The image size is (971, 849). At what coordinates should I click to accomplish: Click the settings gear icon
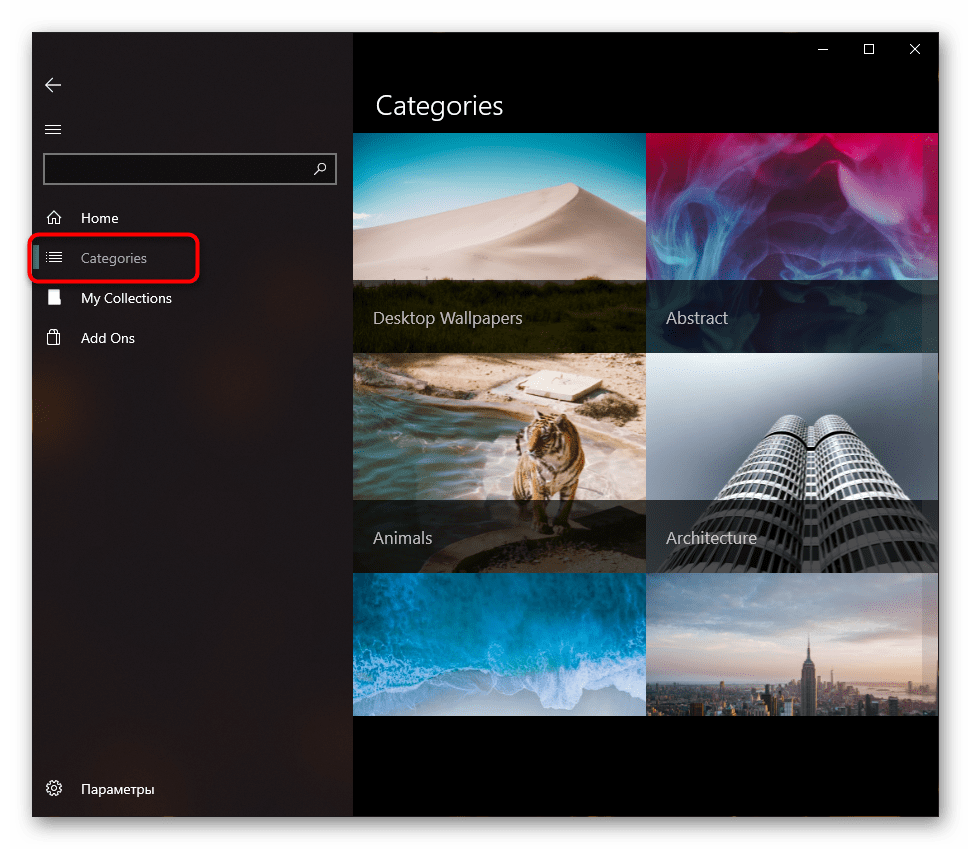54,789
